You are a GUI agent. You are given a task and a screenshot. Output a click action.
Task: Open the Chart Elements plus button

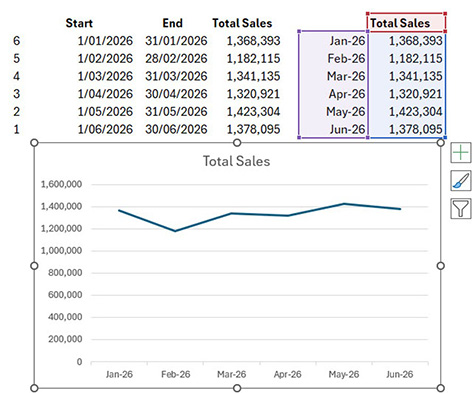[x=461, y=153]
